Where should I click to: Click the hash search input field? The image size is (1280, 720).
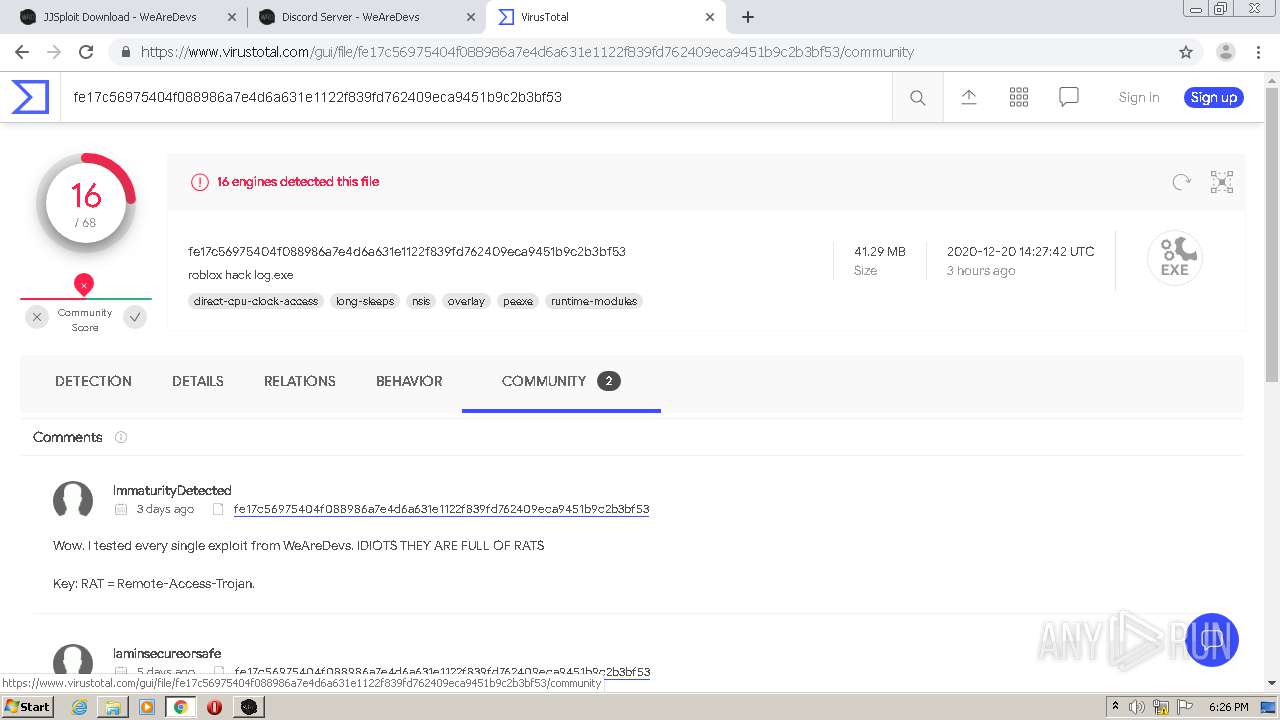(x=476, y=97)
